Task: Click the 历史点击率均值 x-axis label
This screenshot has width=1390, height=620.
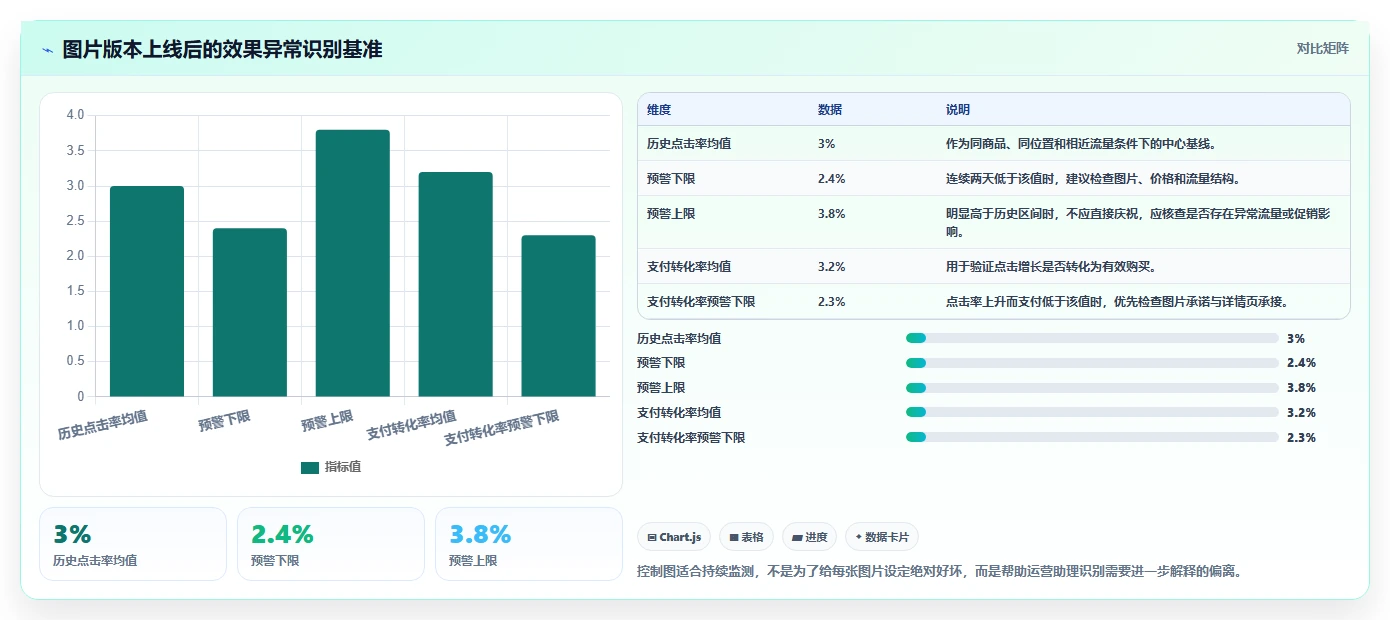Action: [103, 425]
